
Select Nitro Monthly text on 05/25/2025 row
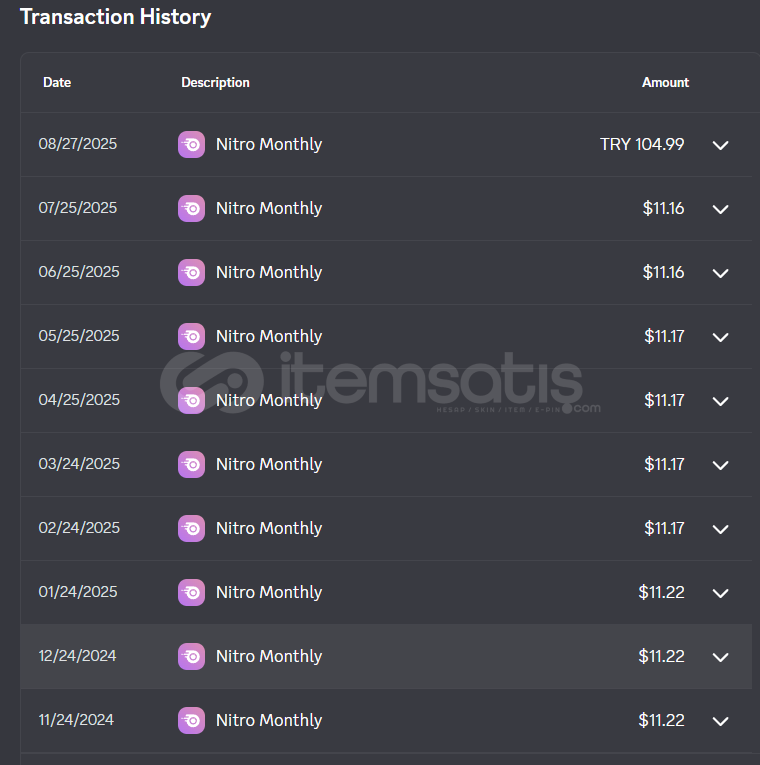coord(269,336)
